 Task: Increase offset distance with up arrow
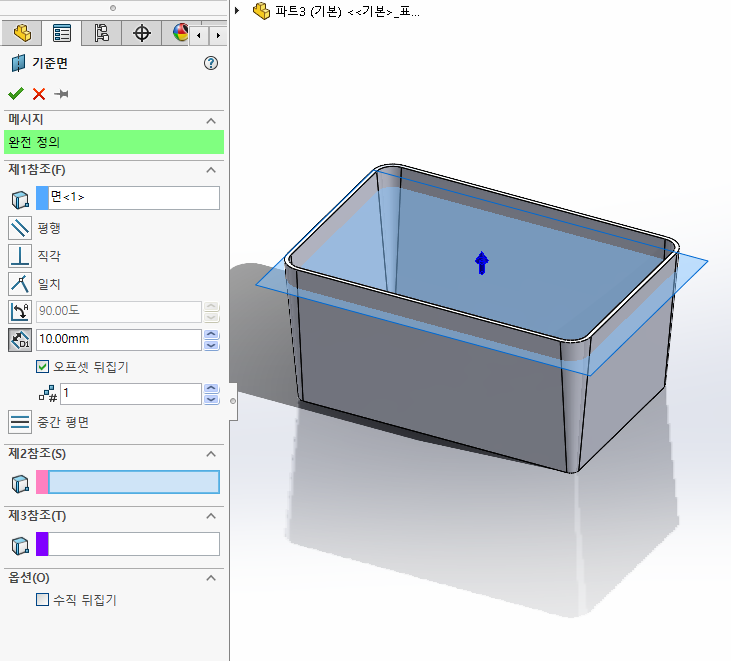click(x=212, y=334)
